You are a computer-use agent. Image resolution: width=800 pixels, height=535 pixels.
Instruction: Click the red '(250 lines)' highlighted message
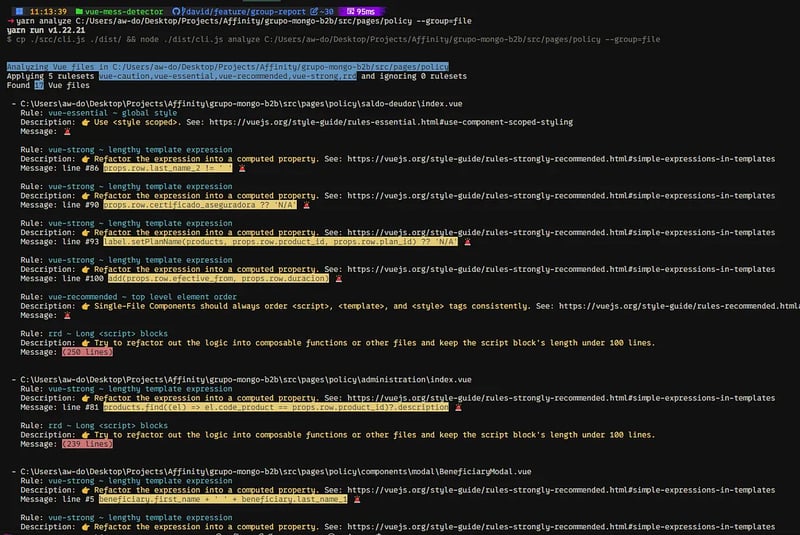[x=87, y=352]
